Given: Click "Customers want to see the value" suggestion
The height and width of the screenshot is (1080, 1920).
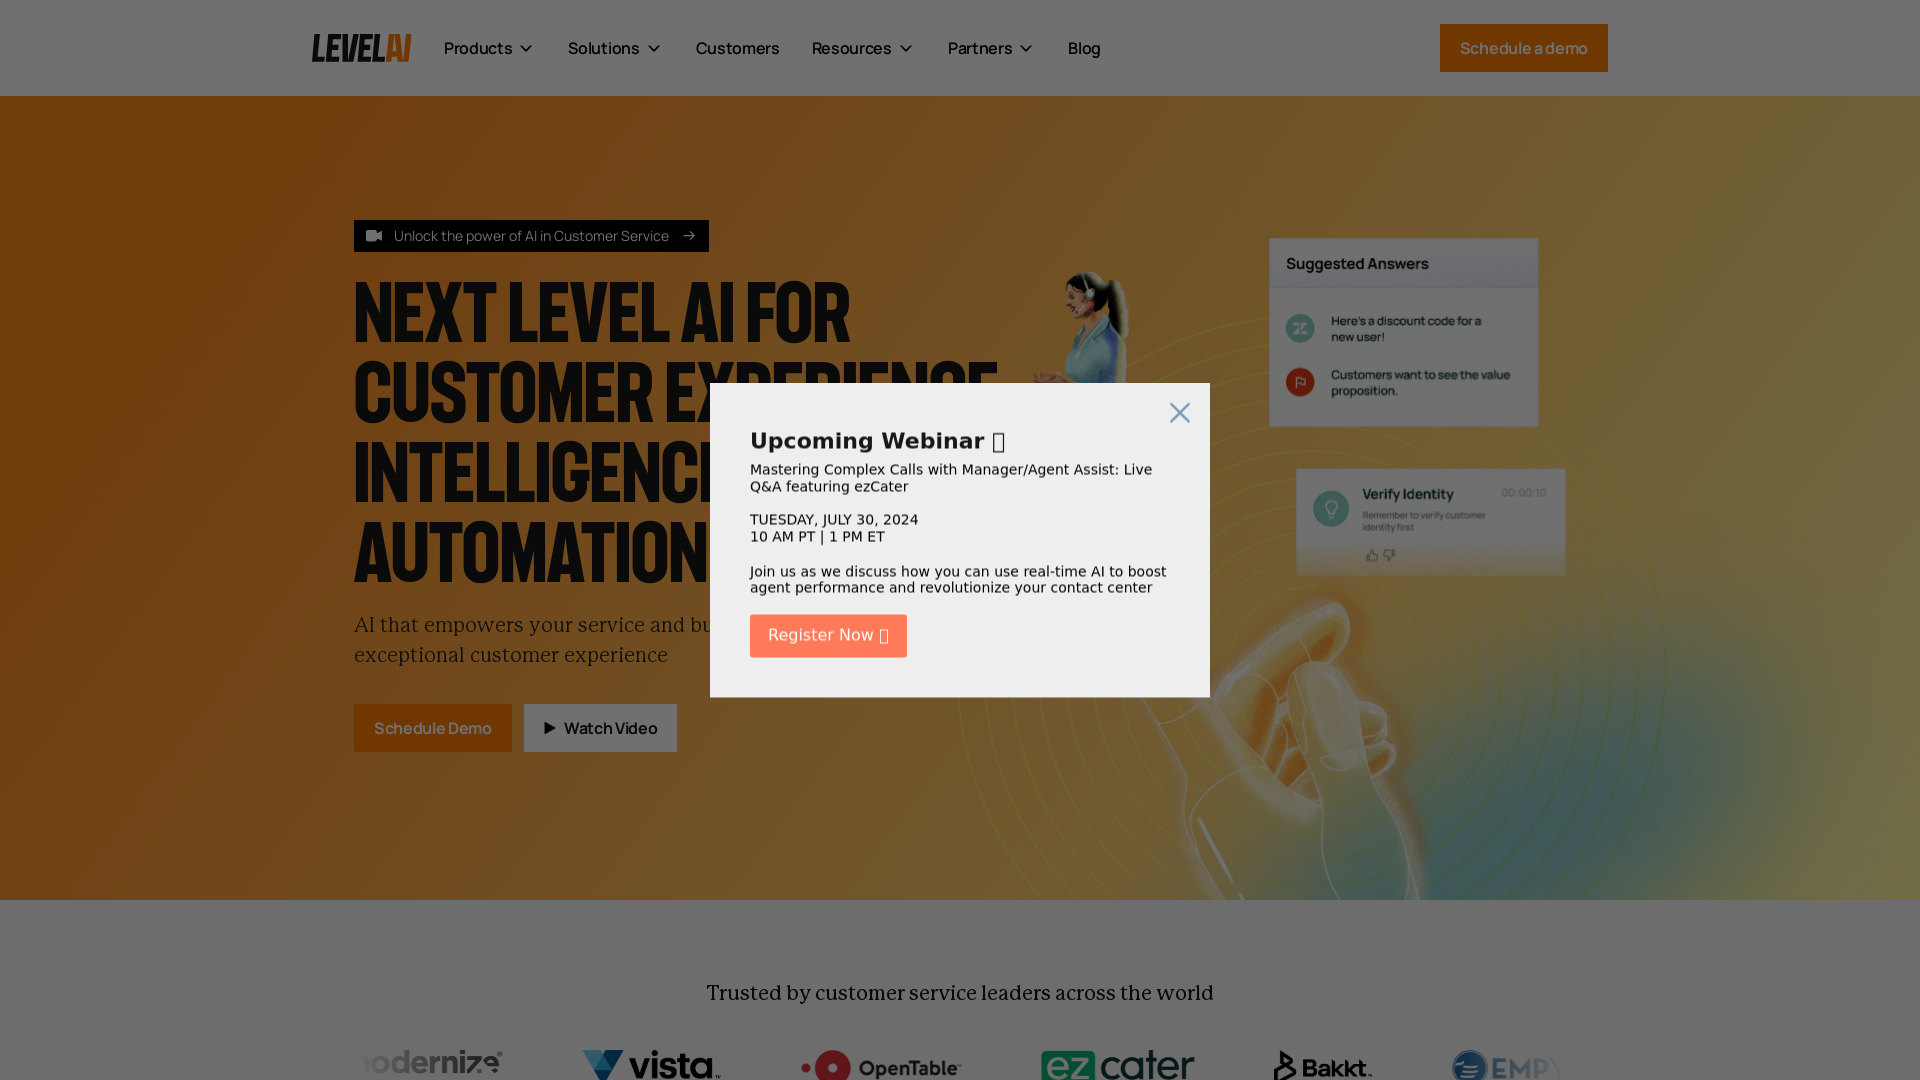Looking at the screenshot, I should 1420,383.
